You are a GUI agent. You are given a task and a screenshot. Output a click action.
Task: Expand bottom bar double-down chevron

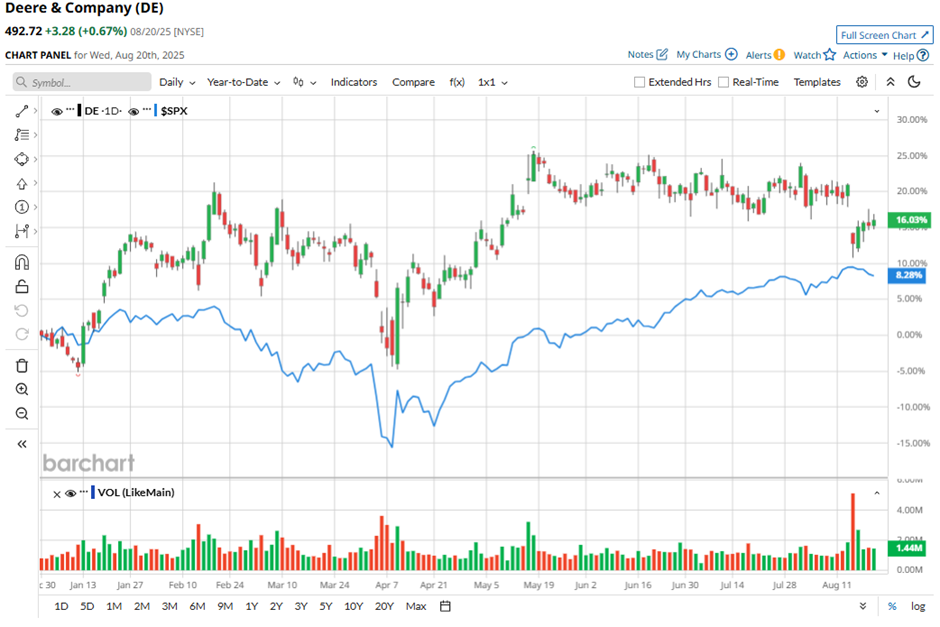coord(863,606)
